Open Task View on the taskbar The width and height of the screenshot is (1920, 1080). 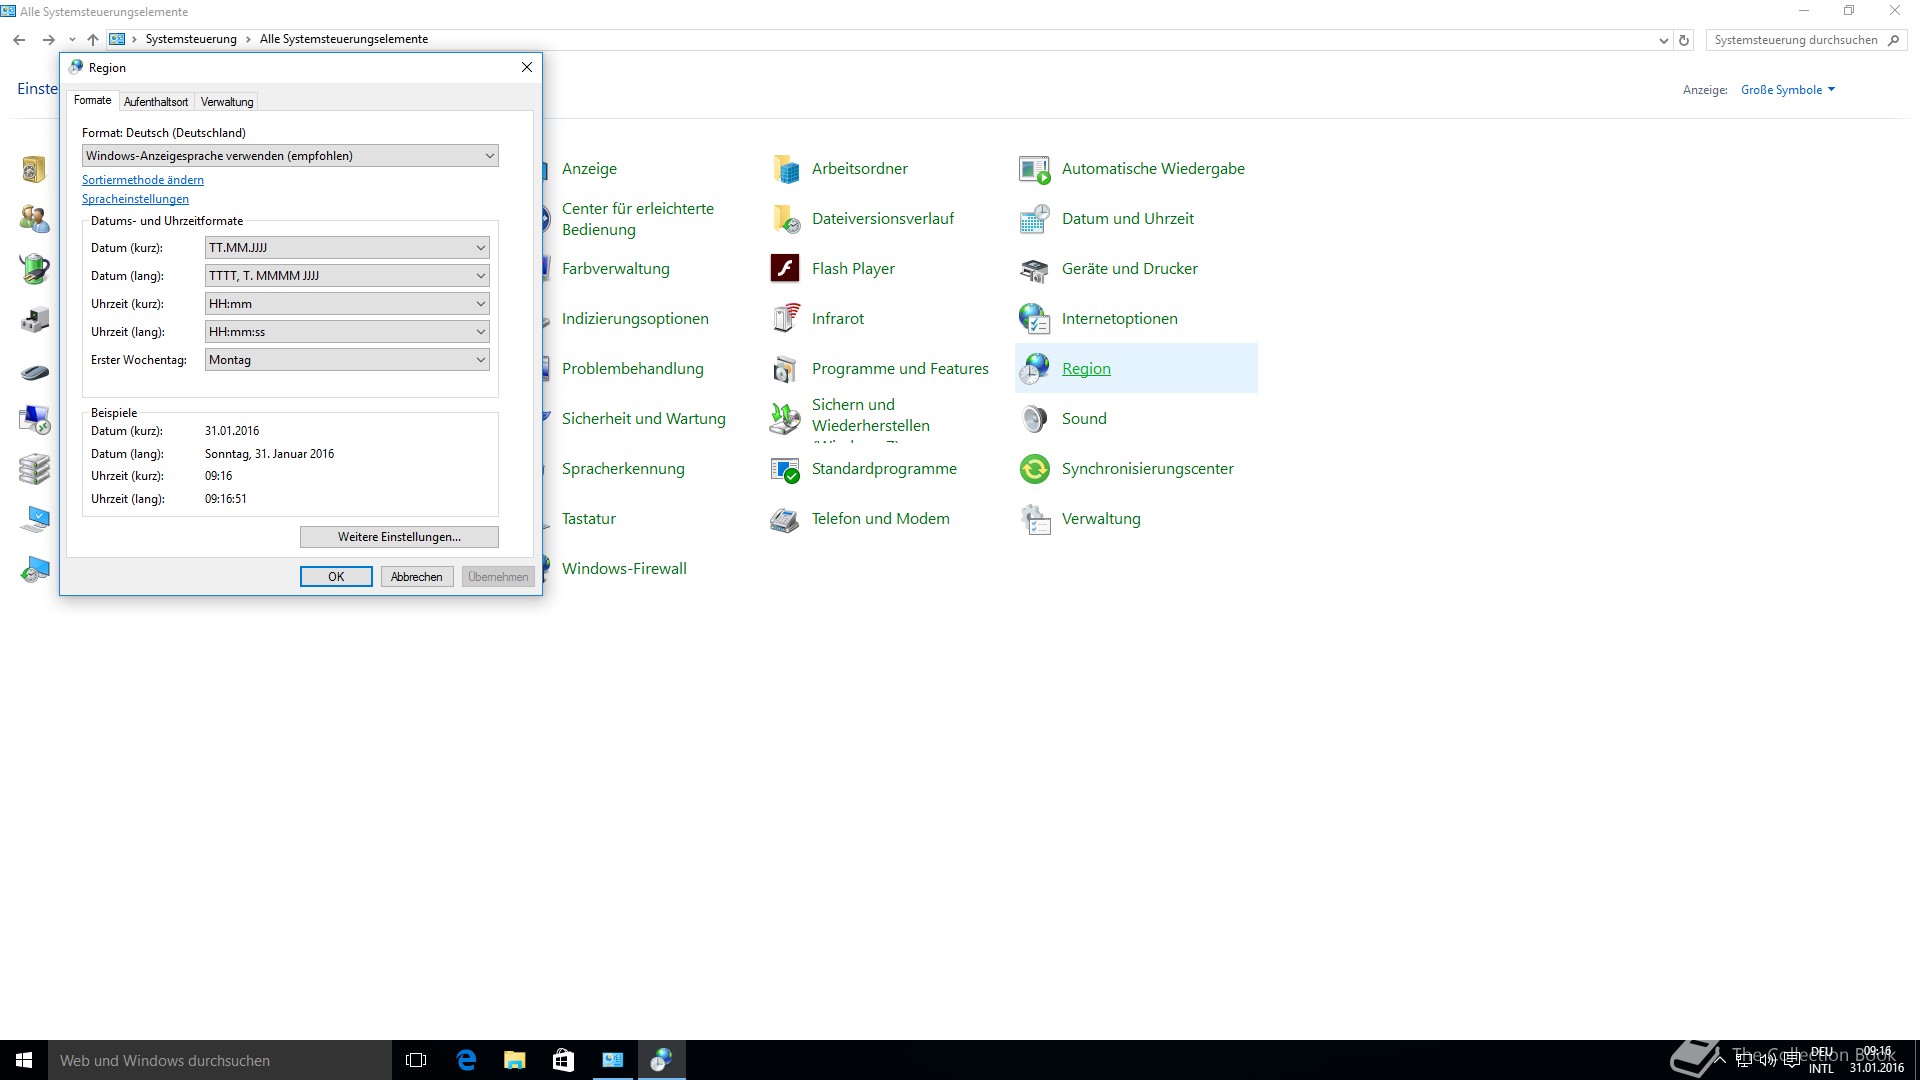(x=416, y=1060)
